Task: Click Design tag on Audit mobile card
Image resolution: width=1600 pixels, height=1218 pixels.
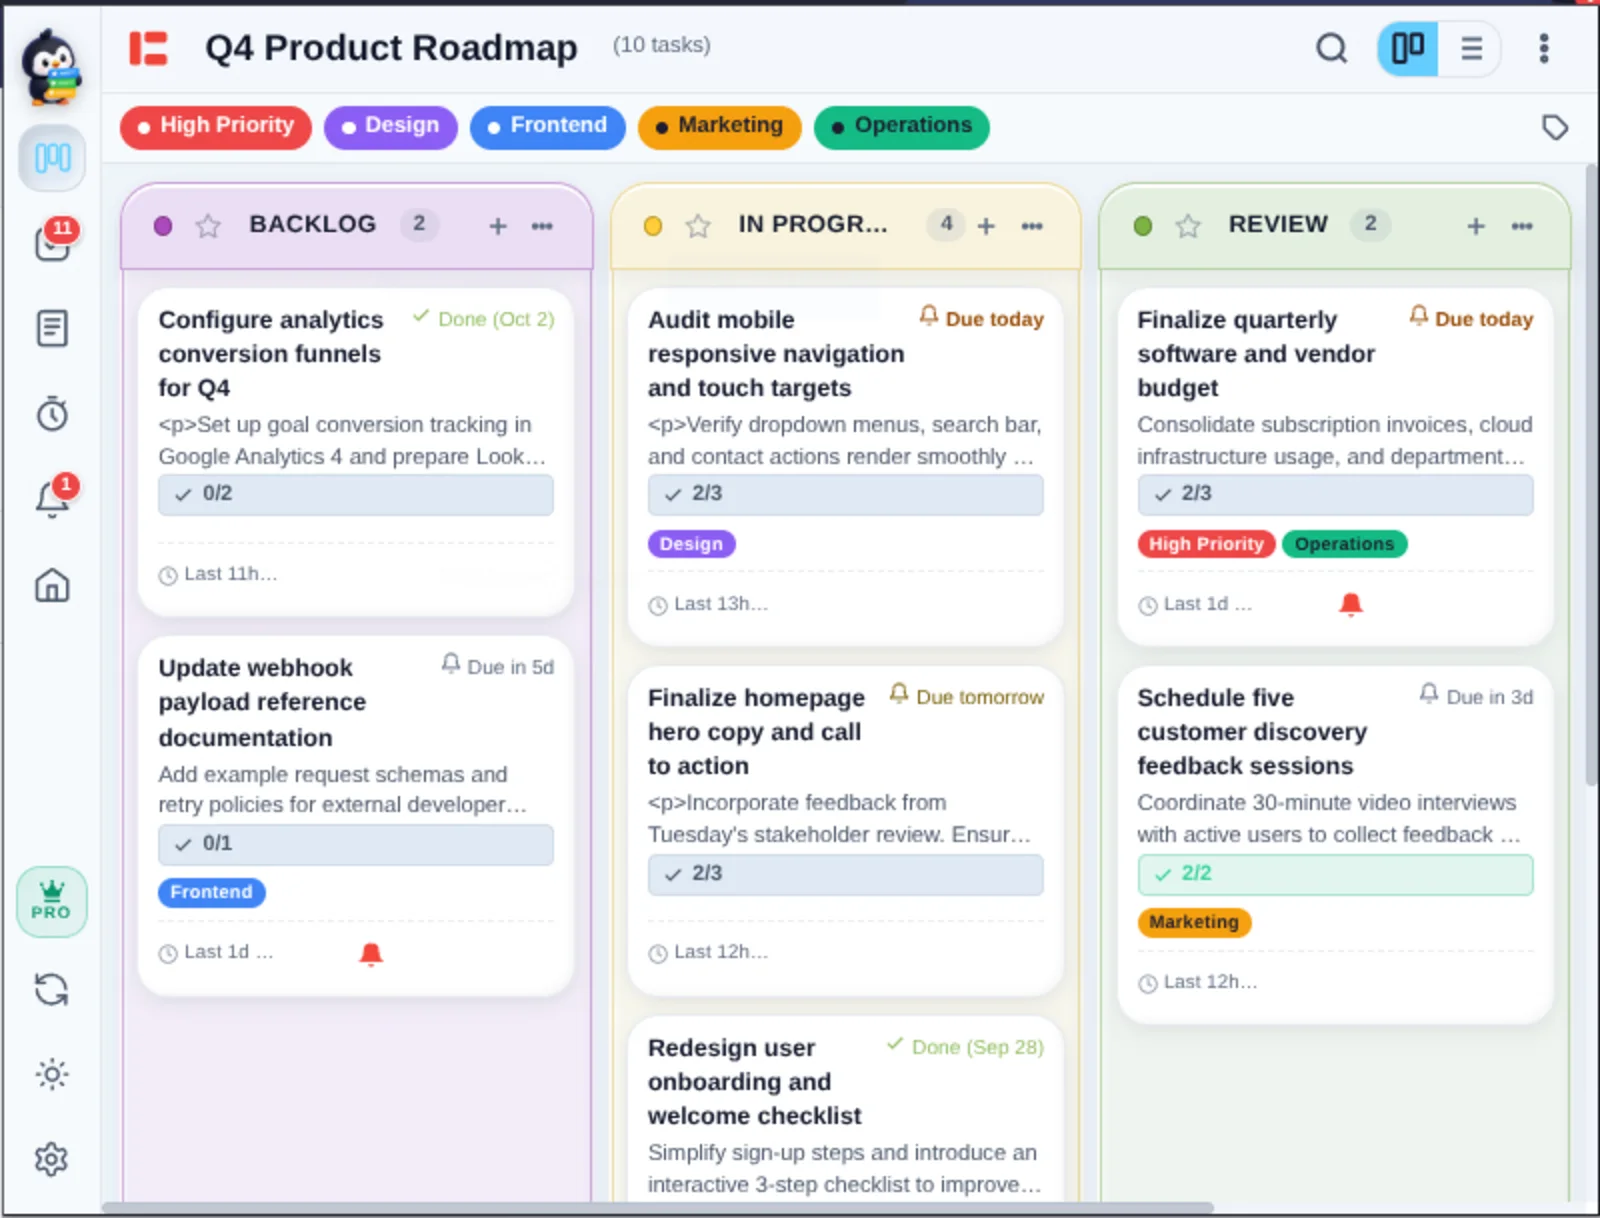Action: pos(691,544)
